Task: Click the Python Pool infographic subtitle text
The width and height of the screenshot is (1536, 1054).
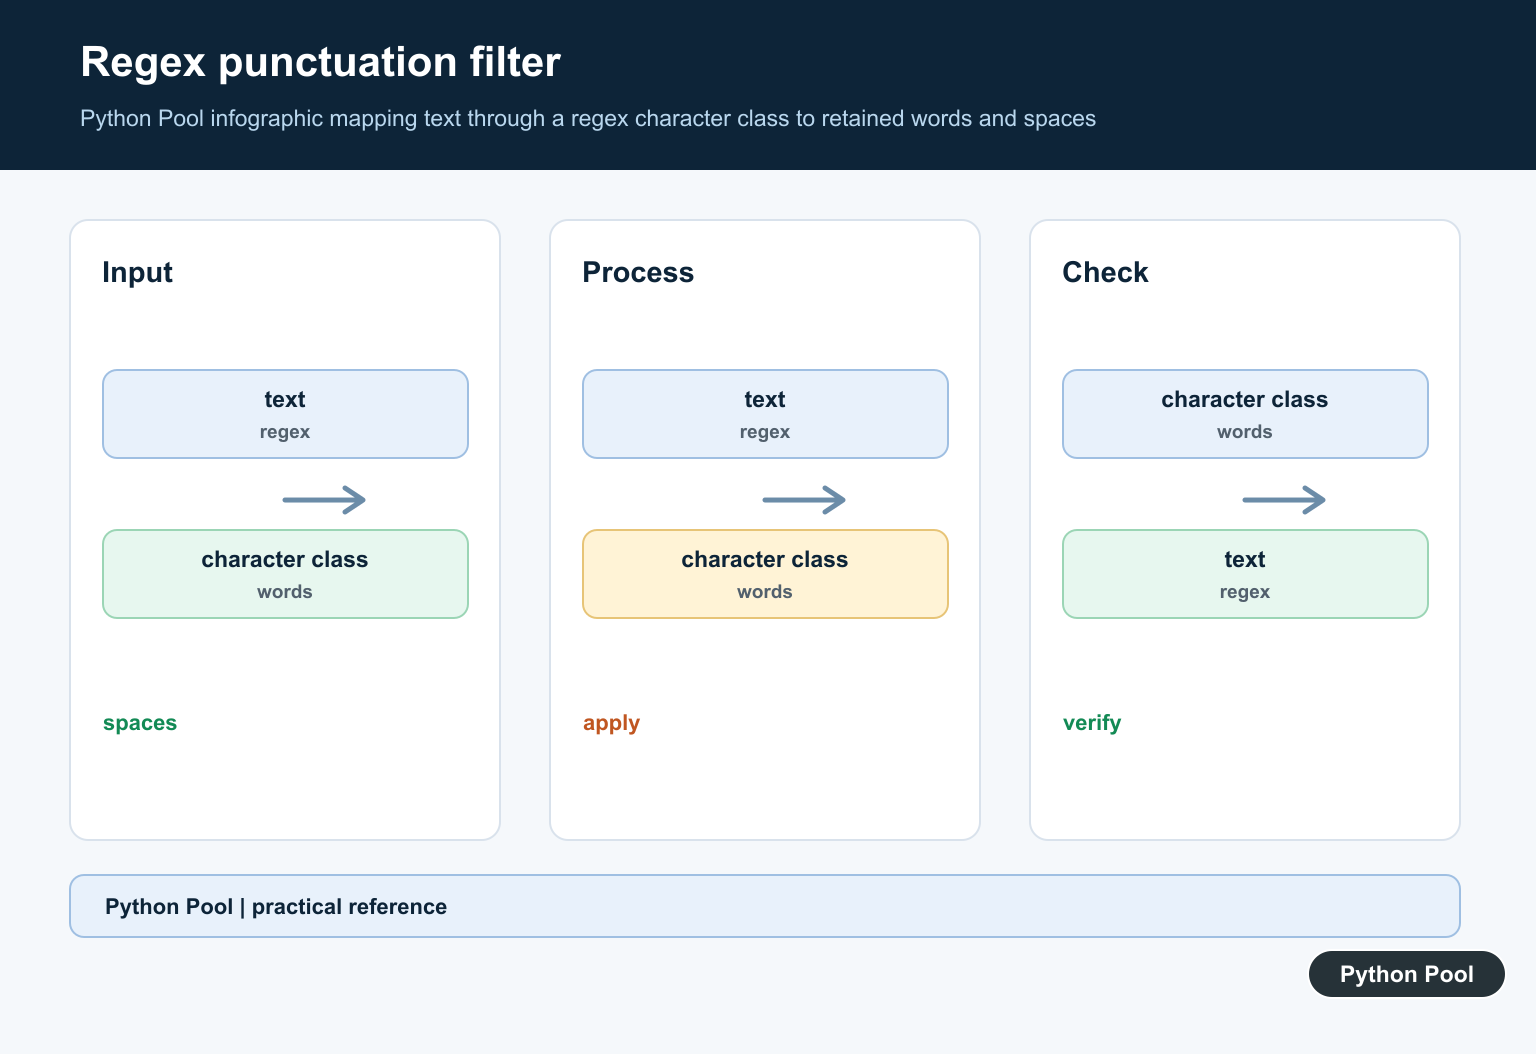Action: pyautogui.click(x=588, y=118)
